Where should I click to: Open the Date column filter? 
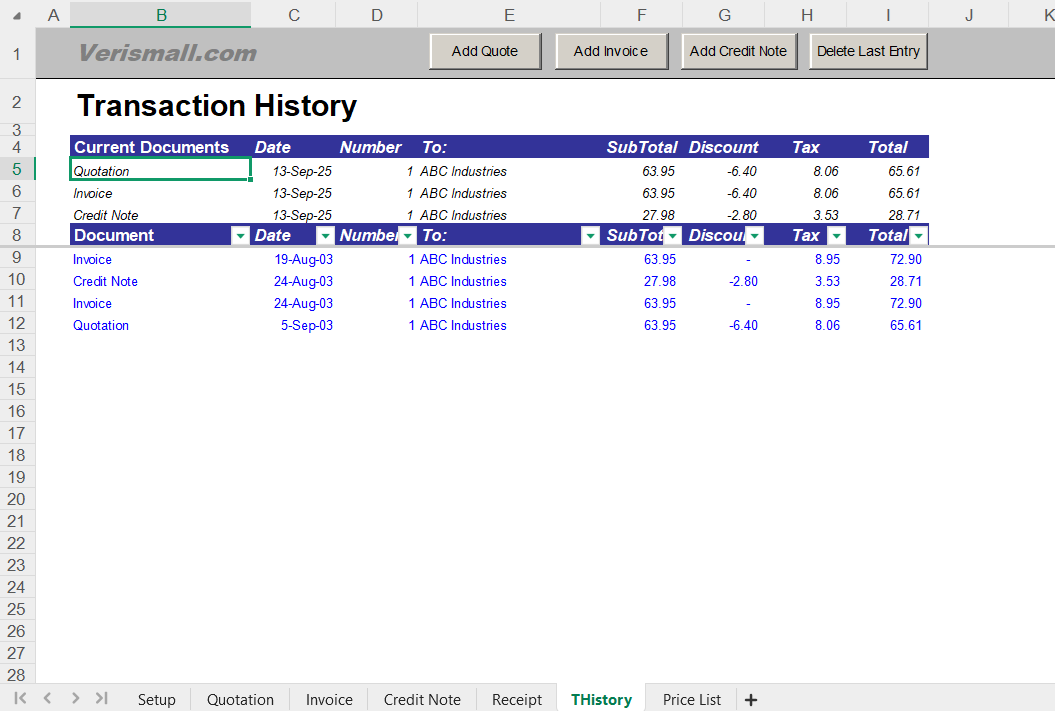324,235
